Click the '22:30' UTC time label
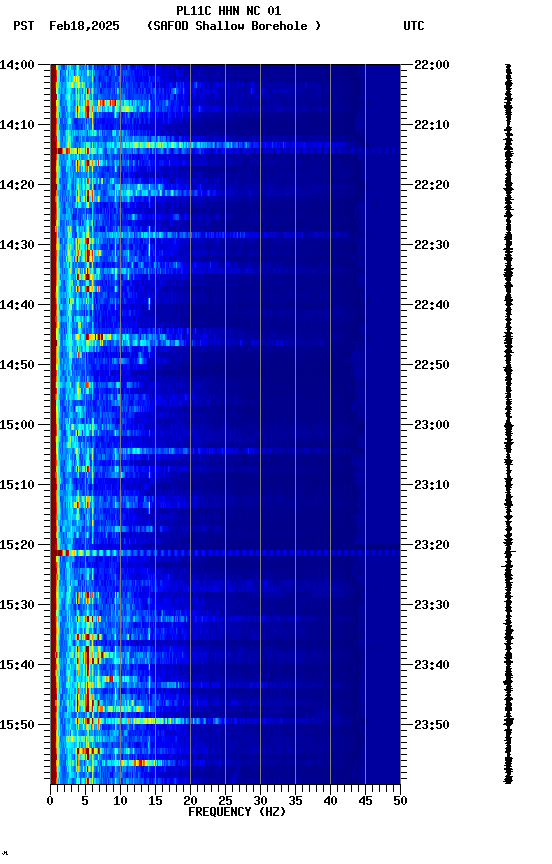Image resolution: width=552 pixels, height=864 pixels. tap(432, 245)
